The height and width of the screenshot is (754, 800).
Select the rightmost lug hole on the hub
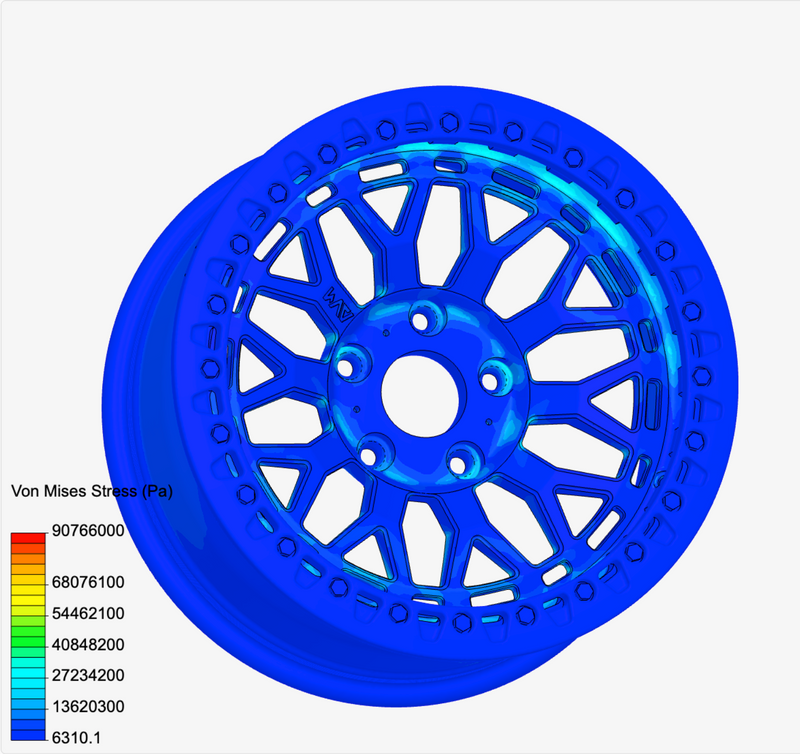click(x=491, y=381)
